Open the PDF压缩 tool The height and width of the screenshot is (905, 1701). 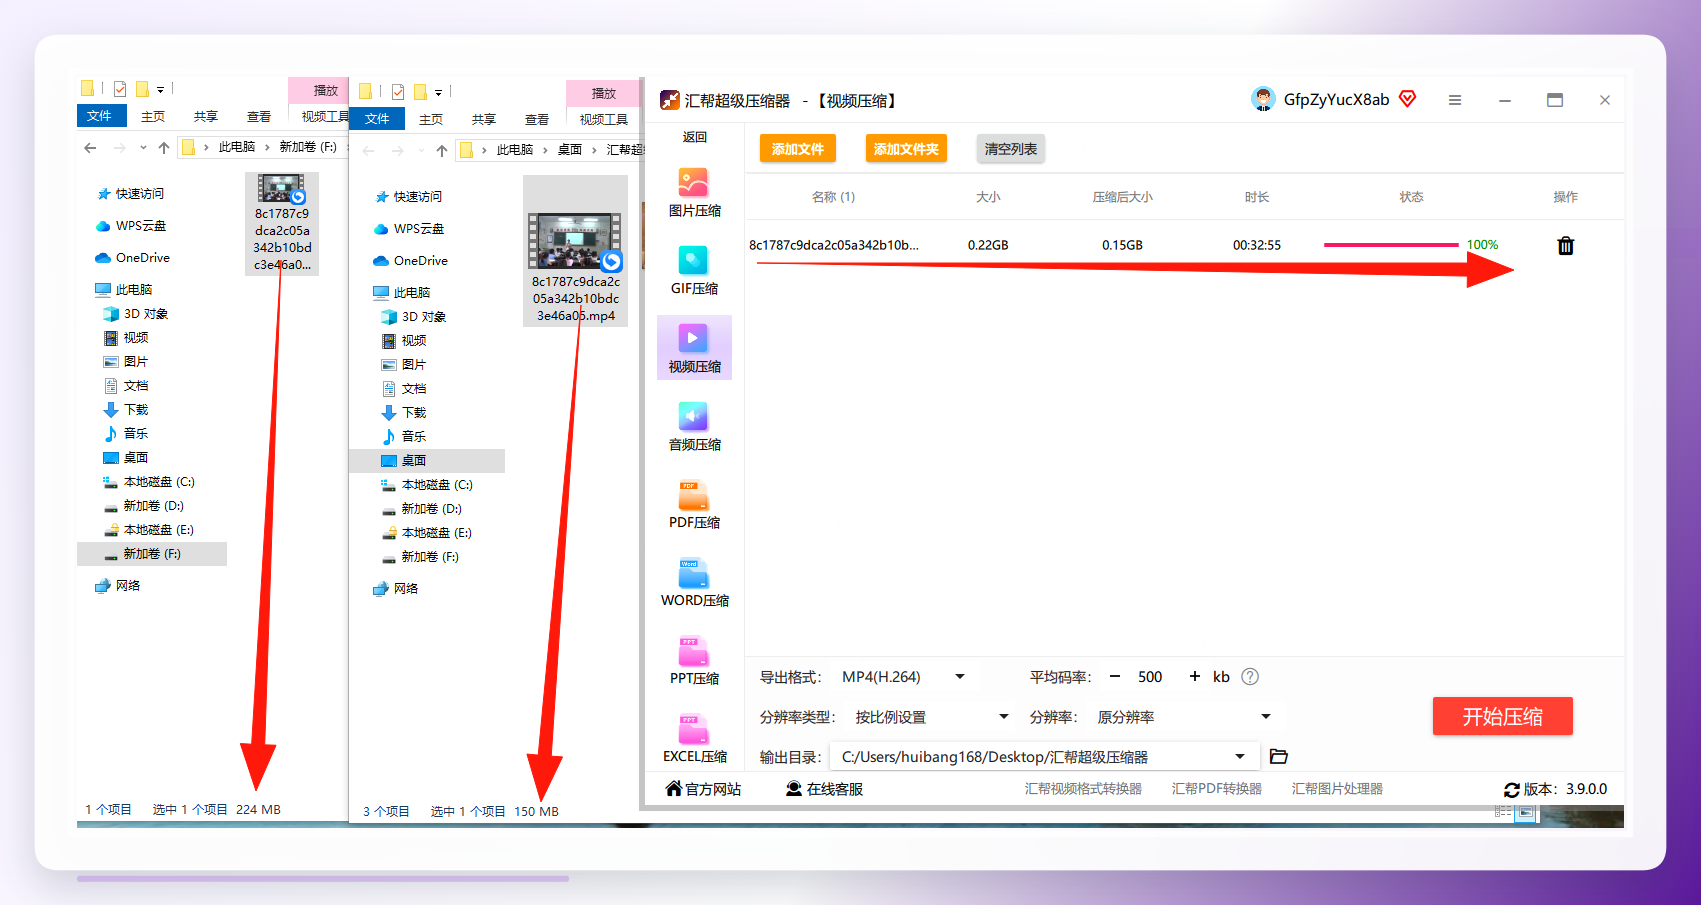click(694, 505)
